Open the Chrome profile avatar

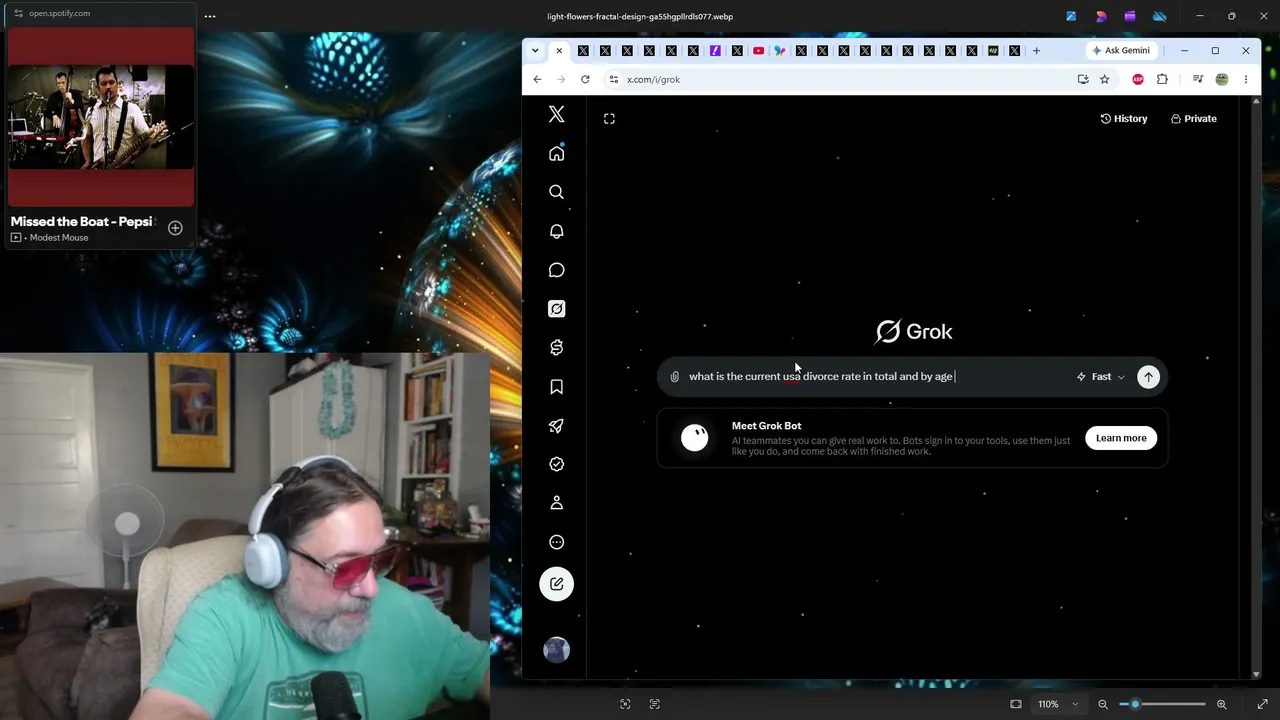[x=1222, y=79]
